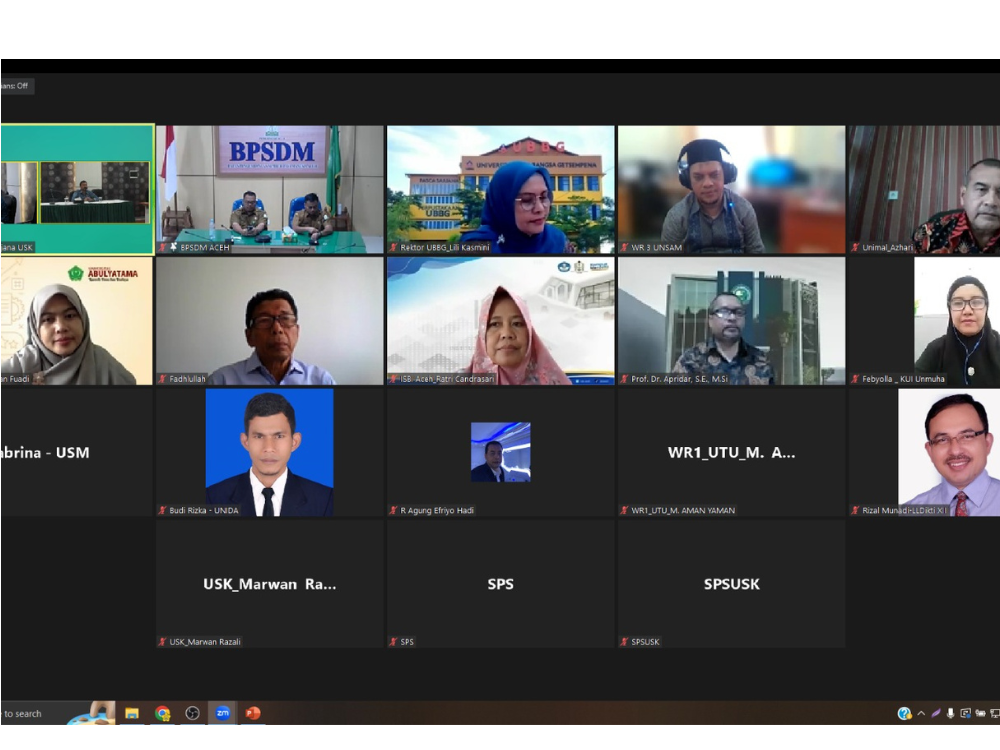Open PowerPoint from the taskbar
Image resolution: width=1000 pixels, height=750 pixels.
pyautogui.click(x=253, y=713)
